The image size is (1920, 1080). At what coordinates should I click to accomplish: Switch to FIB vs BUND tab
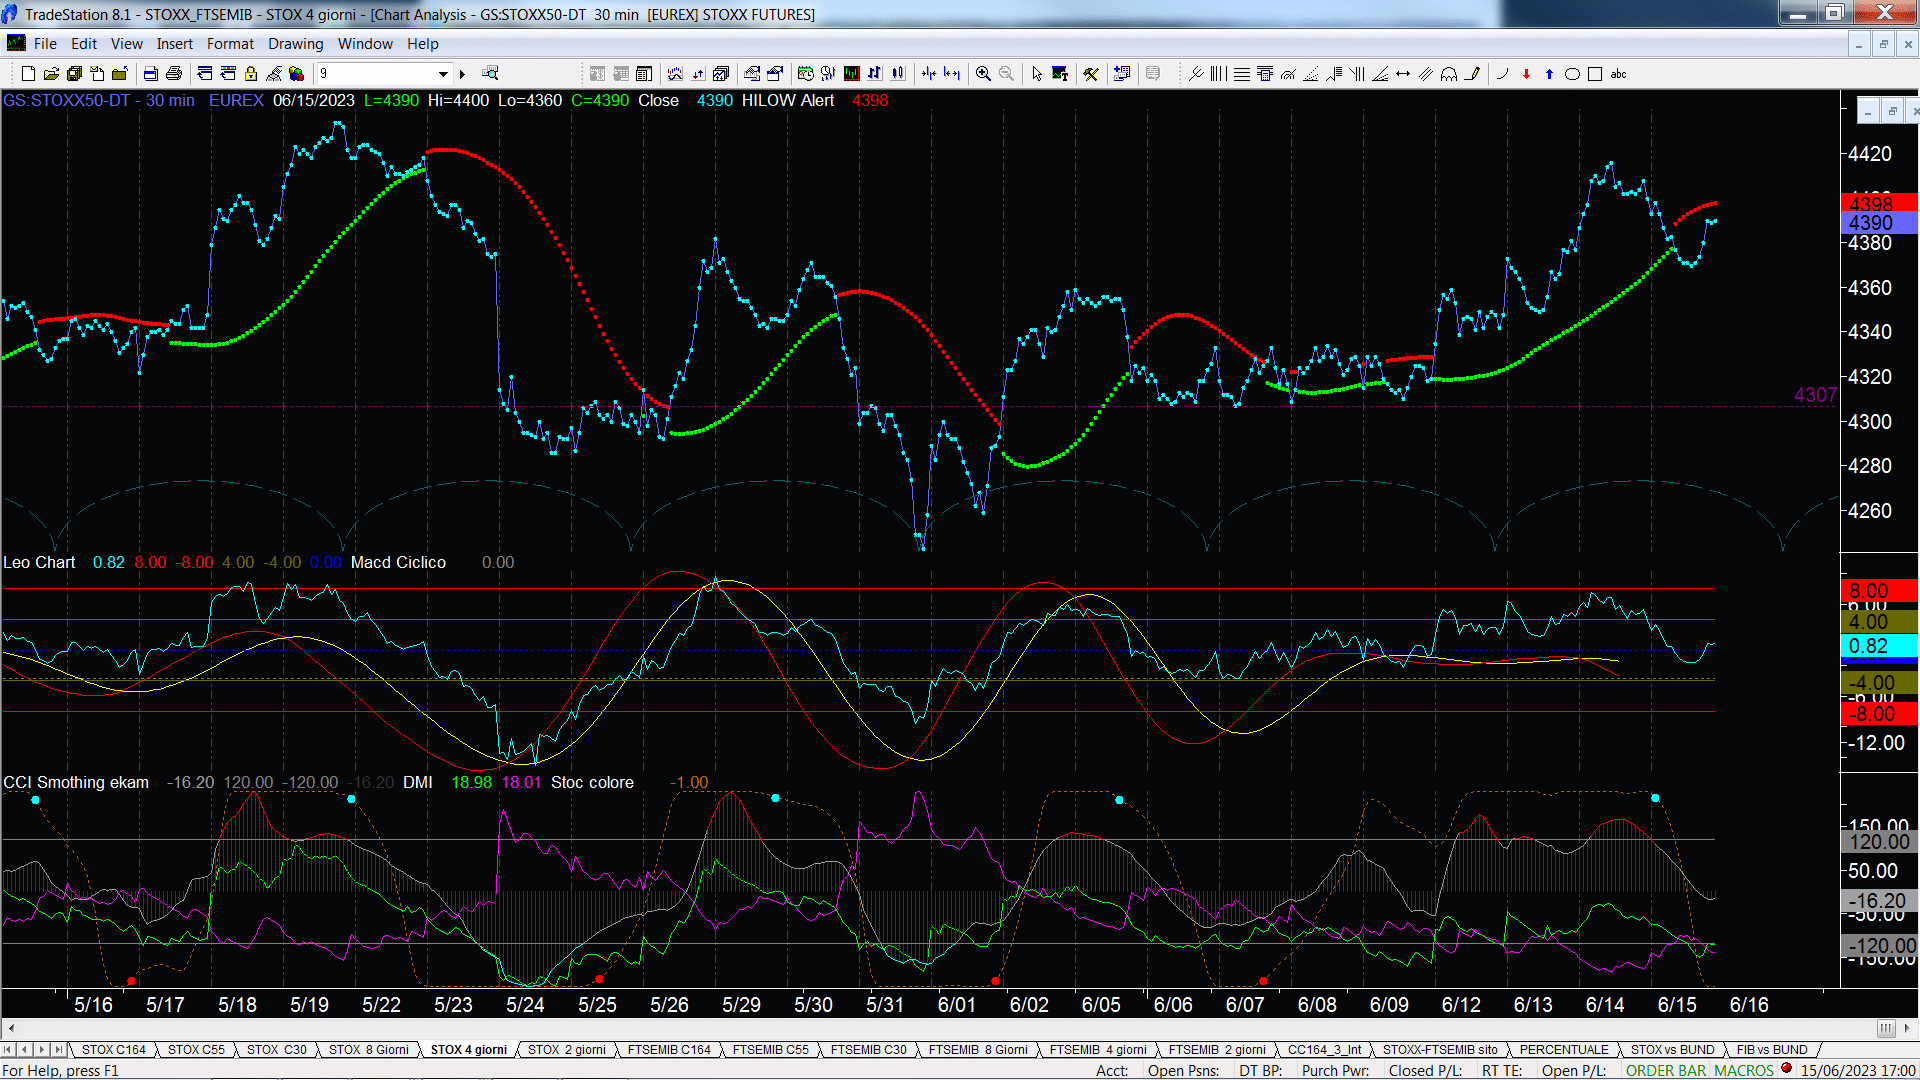[x=1772, y=1050]
